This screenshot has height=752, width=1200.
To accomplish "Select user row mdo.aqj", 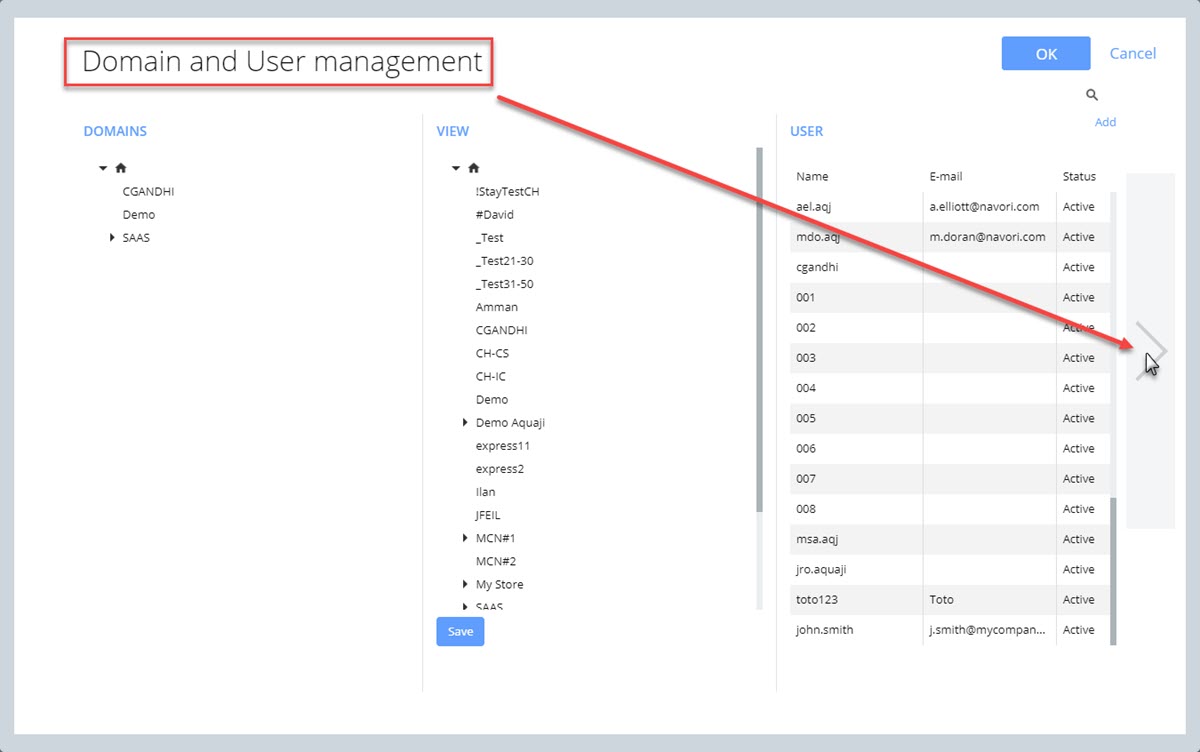I will click(949, 237).
